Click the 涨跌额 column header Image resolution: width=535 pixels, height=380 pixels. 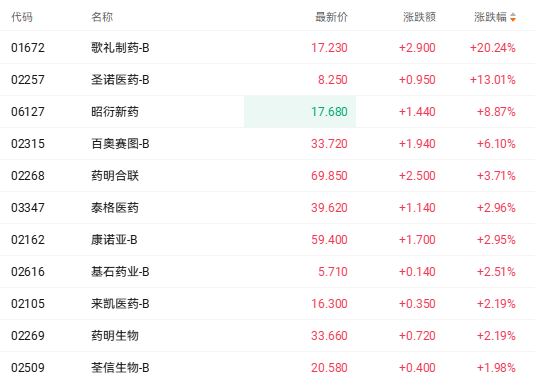[419, 17]
